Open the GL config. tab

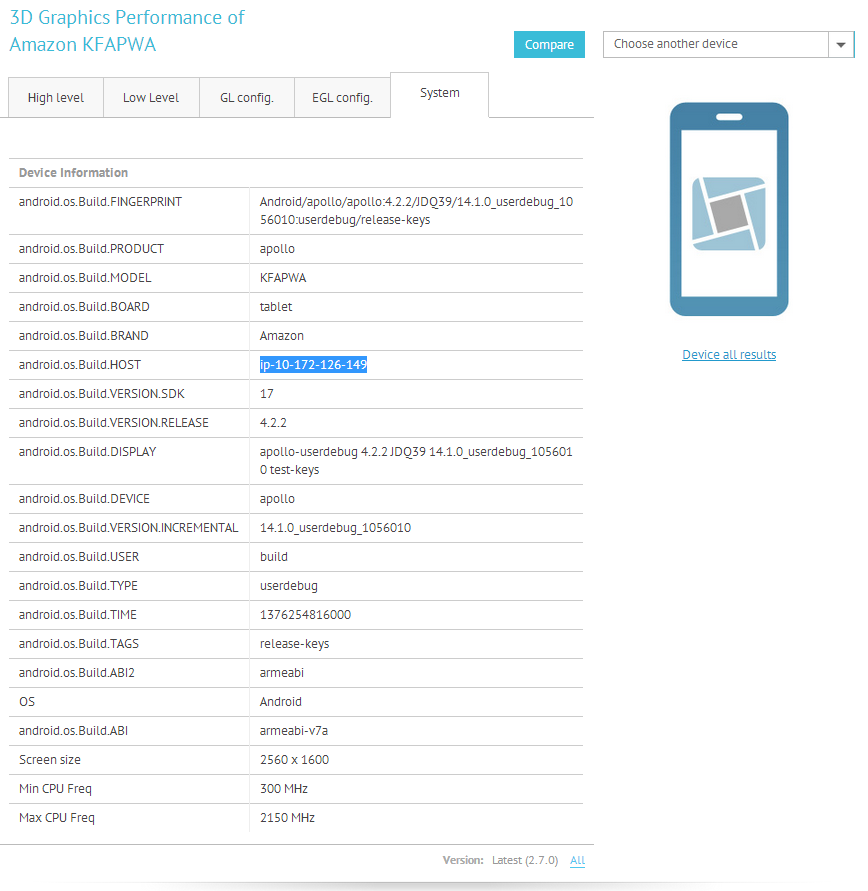[247, 98]
